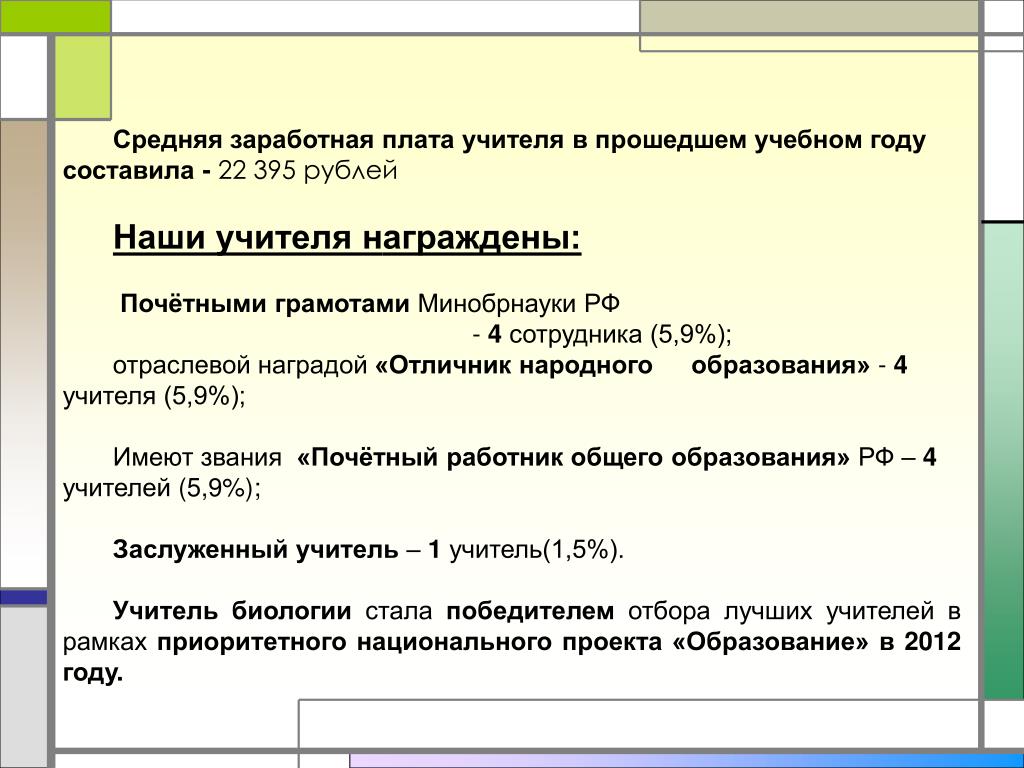This screenshot has height=768, width=1024.
Task: Click the salary value "22 395 рублей"
Action: point(308,171)
